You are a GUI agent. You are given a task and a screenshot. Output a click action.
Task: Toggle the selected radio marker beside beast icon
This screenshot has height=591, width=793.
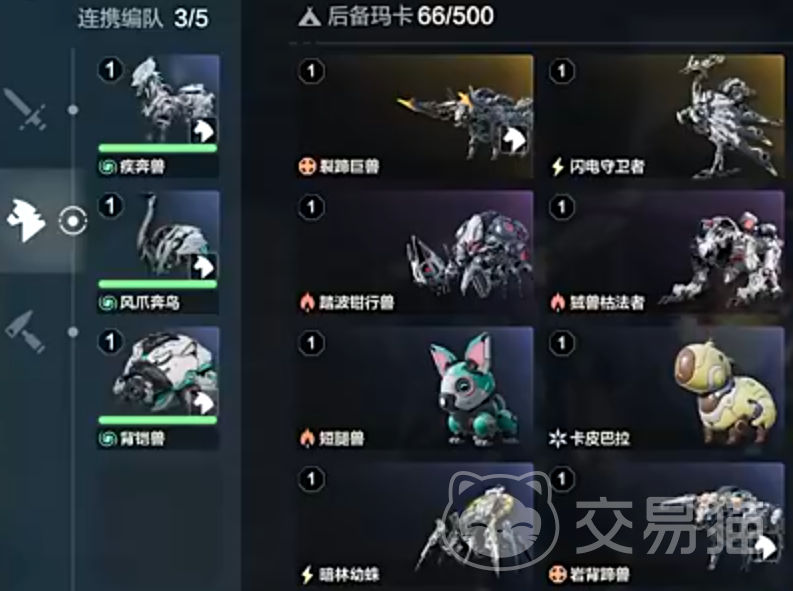click(x=73, y=220)
